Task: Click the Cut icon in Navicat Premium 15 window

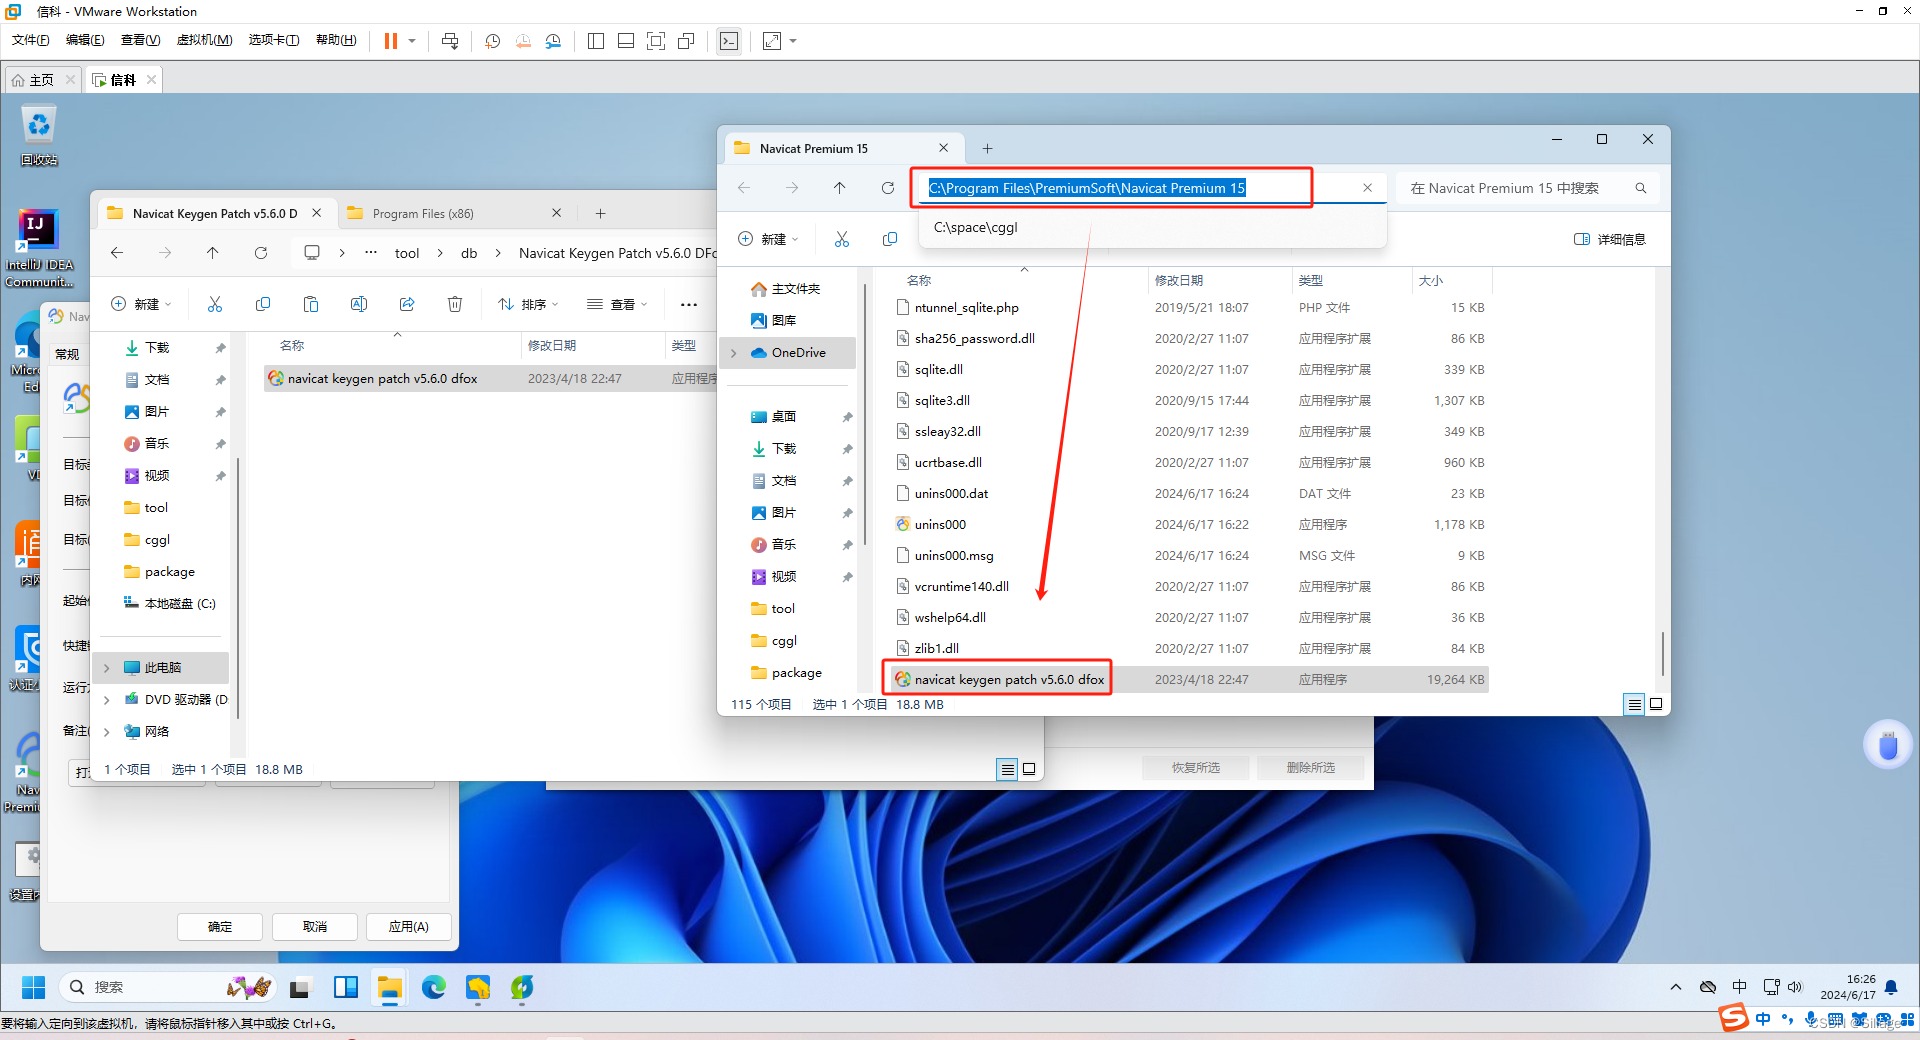Action: pos(842,239)
